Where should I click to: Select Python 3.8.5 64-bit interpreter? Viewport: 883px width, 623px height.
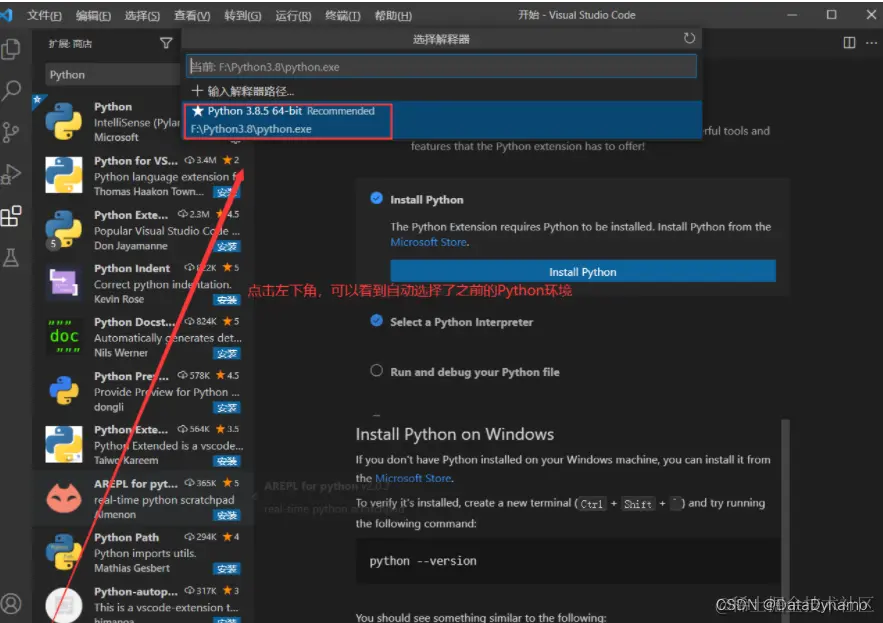tap(443, 120)
